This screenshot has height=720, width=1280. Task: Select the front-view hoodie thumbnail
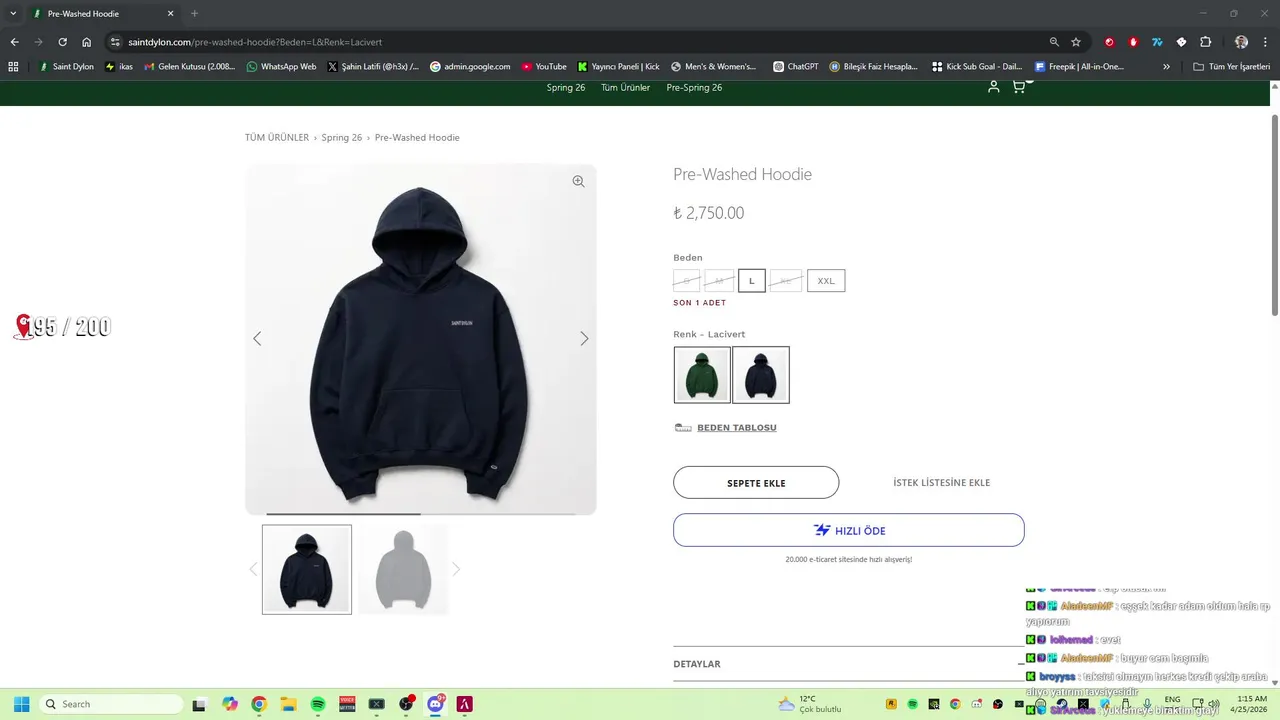click(x=307, y=569)
